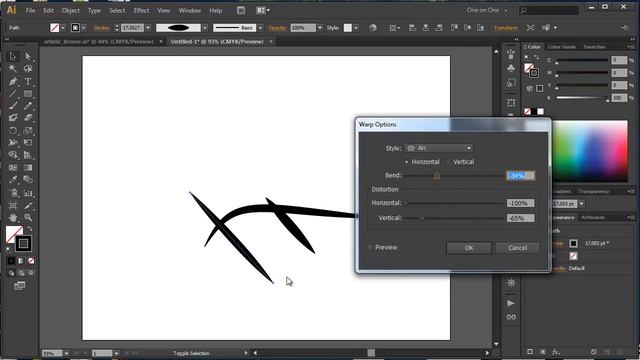Select the Hand tool
The height and width of the screenshot is (360, 640).
[x=13, y=218]
